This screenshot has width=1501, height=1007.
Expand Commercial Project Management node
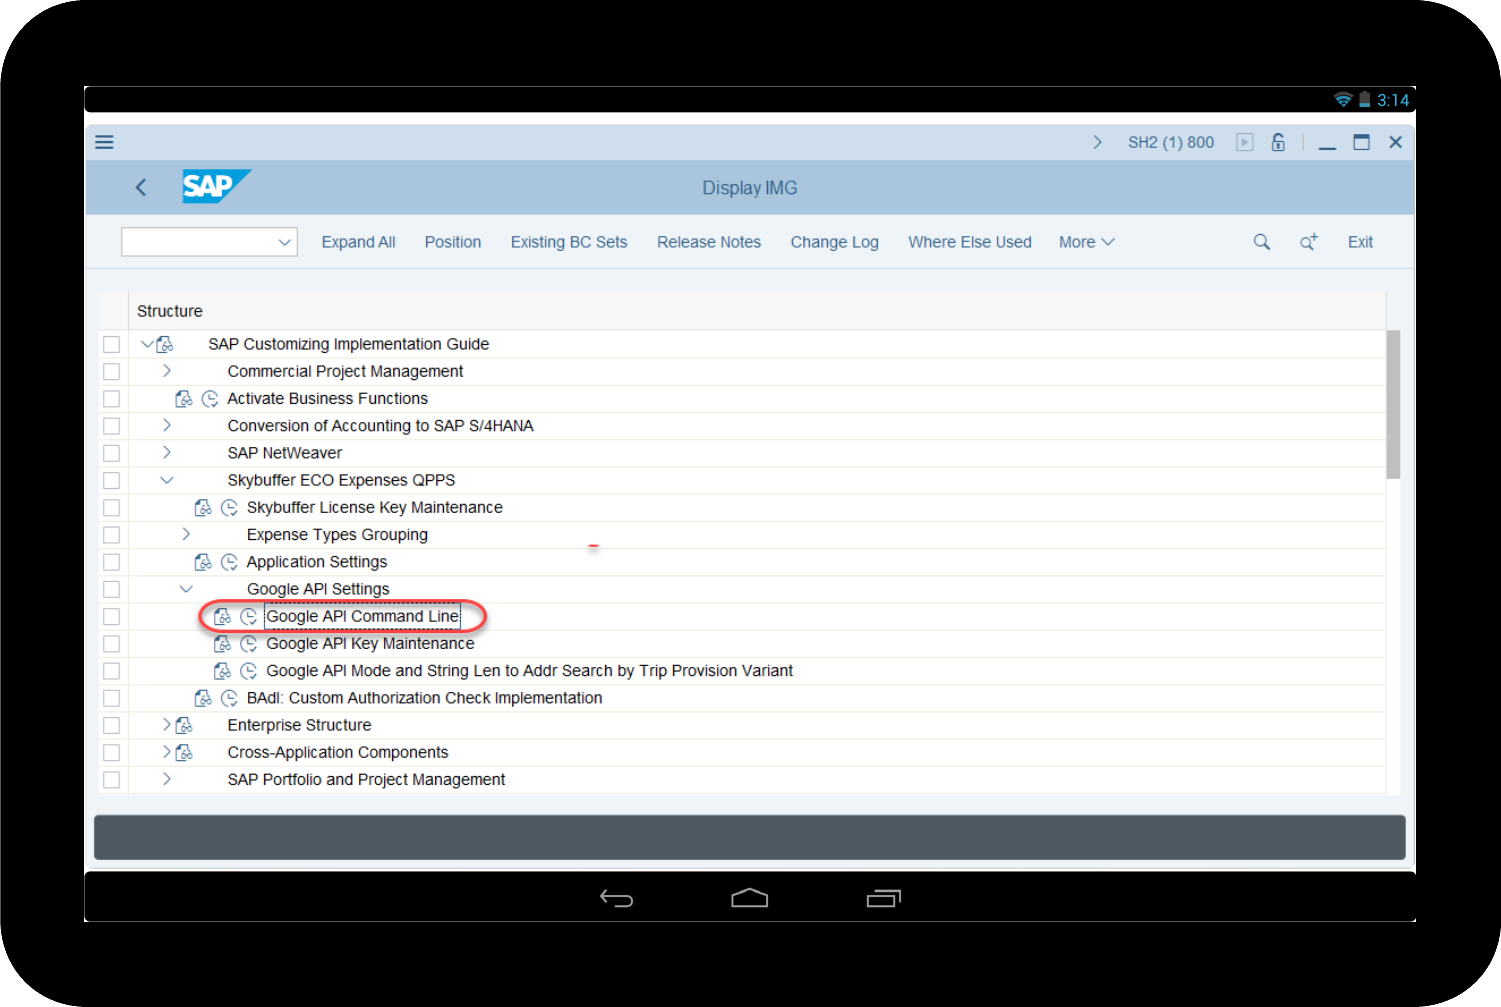click(167, 371)
